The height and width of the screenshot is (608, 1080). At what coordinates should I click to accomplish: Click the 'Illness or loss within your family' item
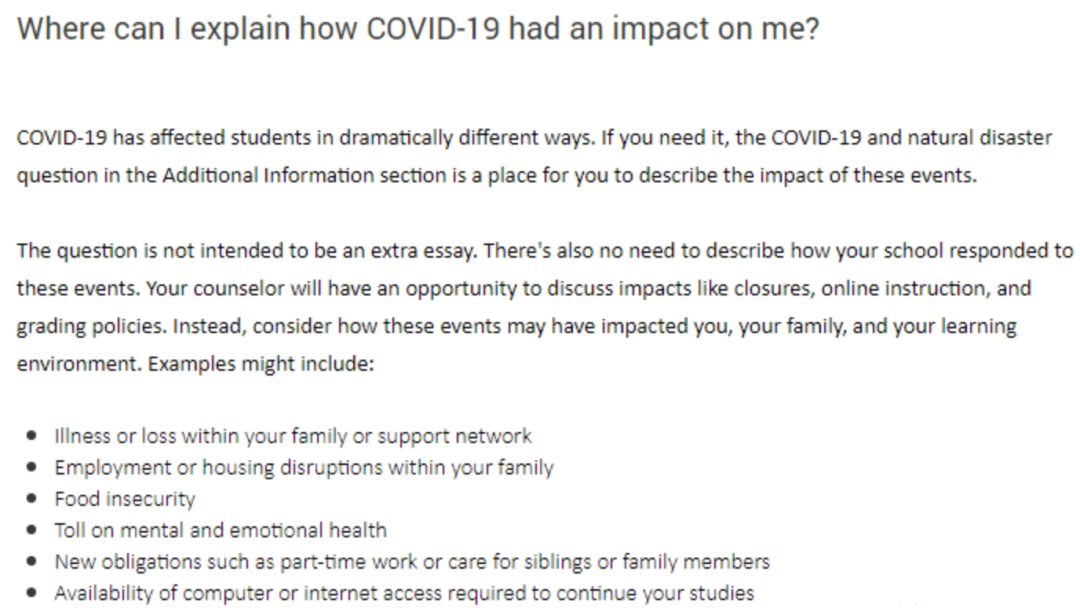pos(293,436)
